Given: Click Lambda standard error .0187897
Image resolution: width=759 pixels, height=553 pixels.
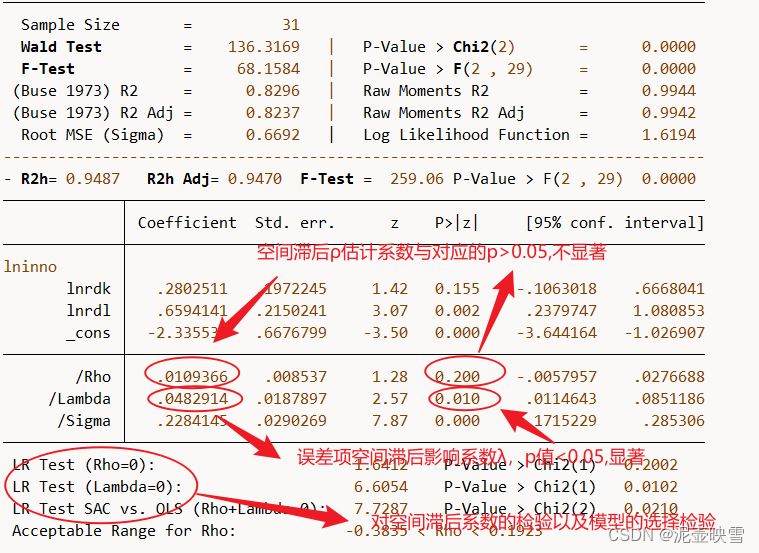Looking at the screenshot, I should coord(291,399).
